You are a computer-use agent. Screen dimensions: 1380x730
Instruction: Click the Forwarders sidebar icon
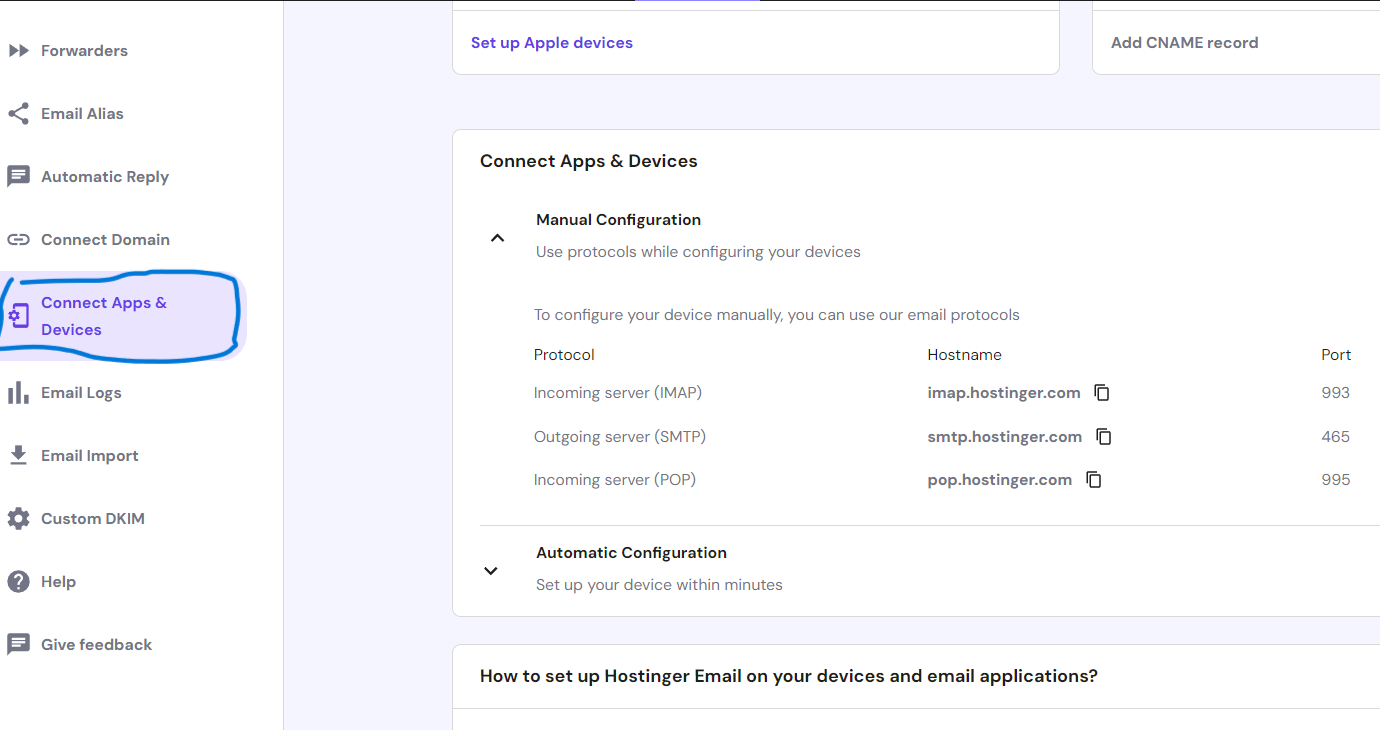(x=18, y=51)
